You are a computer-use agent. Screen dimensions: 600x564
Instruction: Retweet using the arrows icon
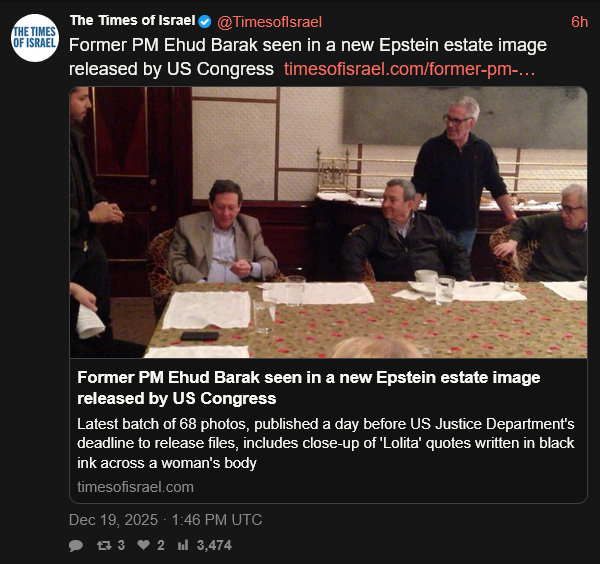[x=104, y=545]
